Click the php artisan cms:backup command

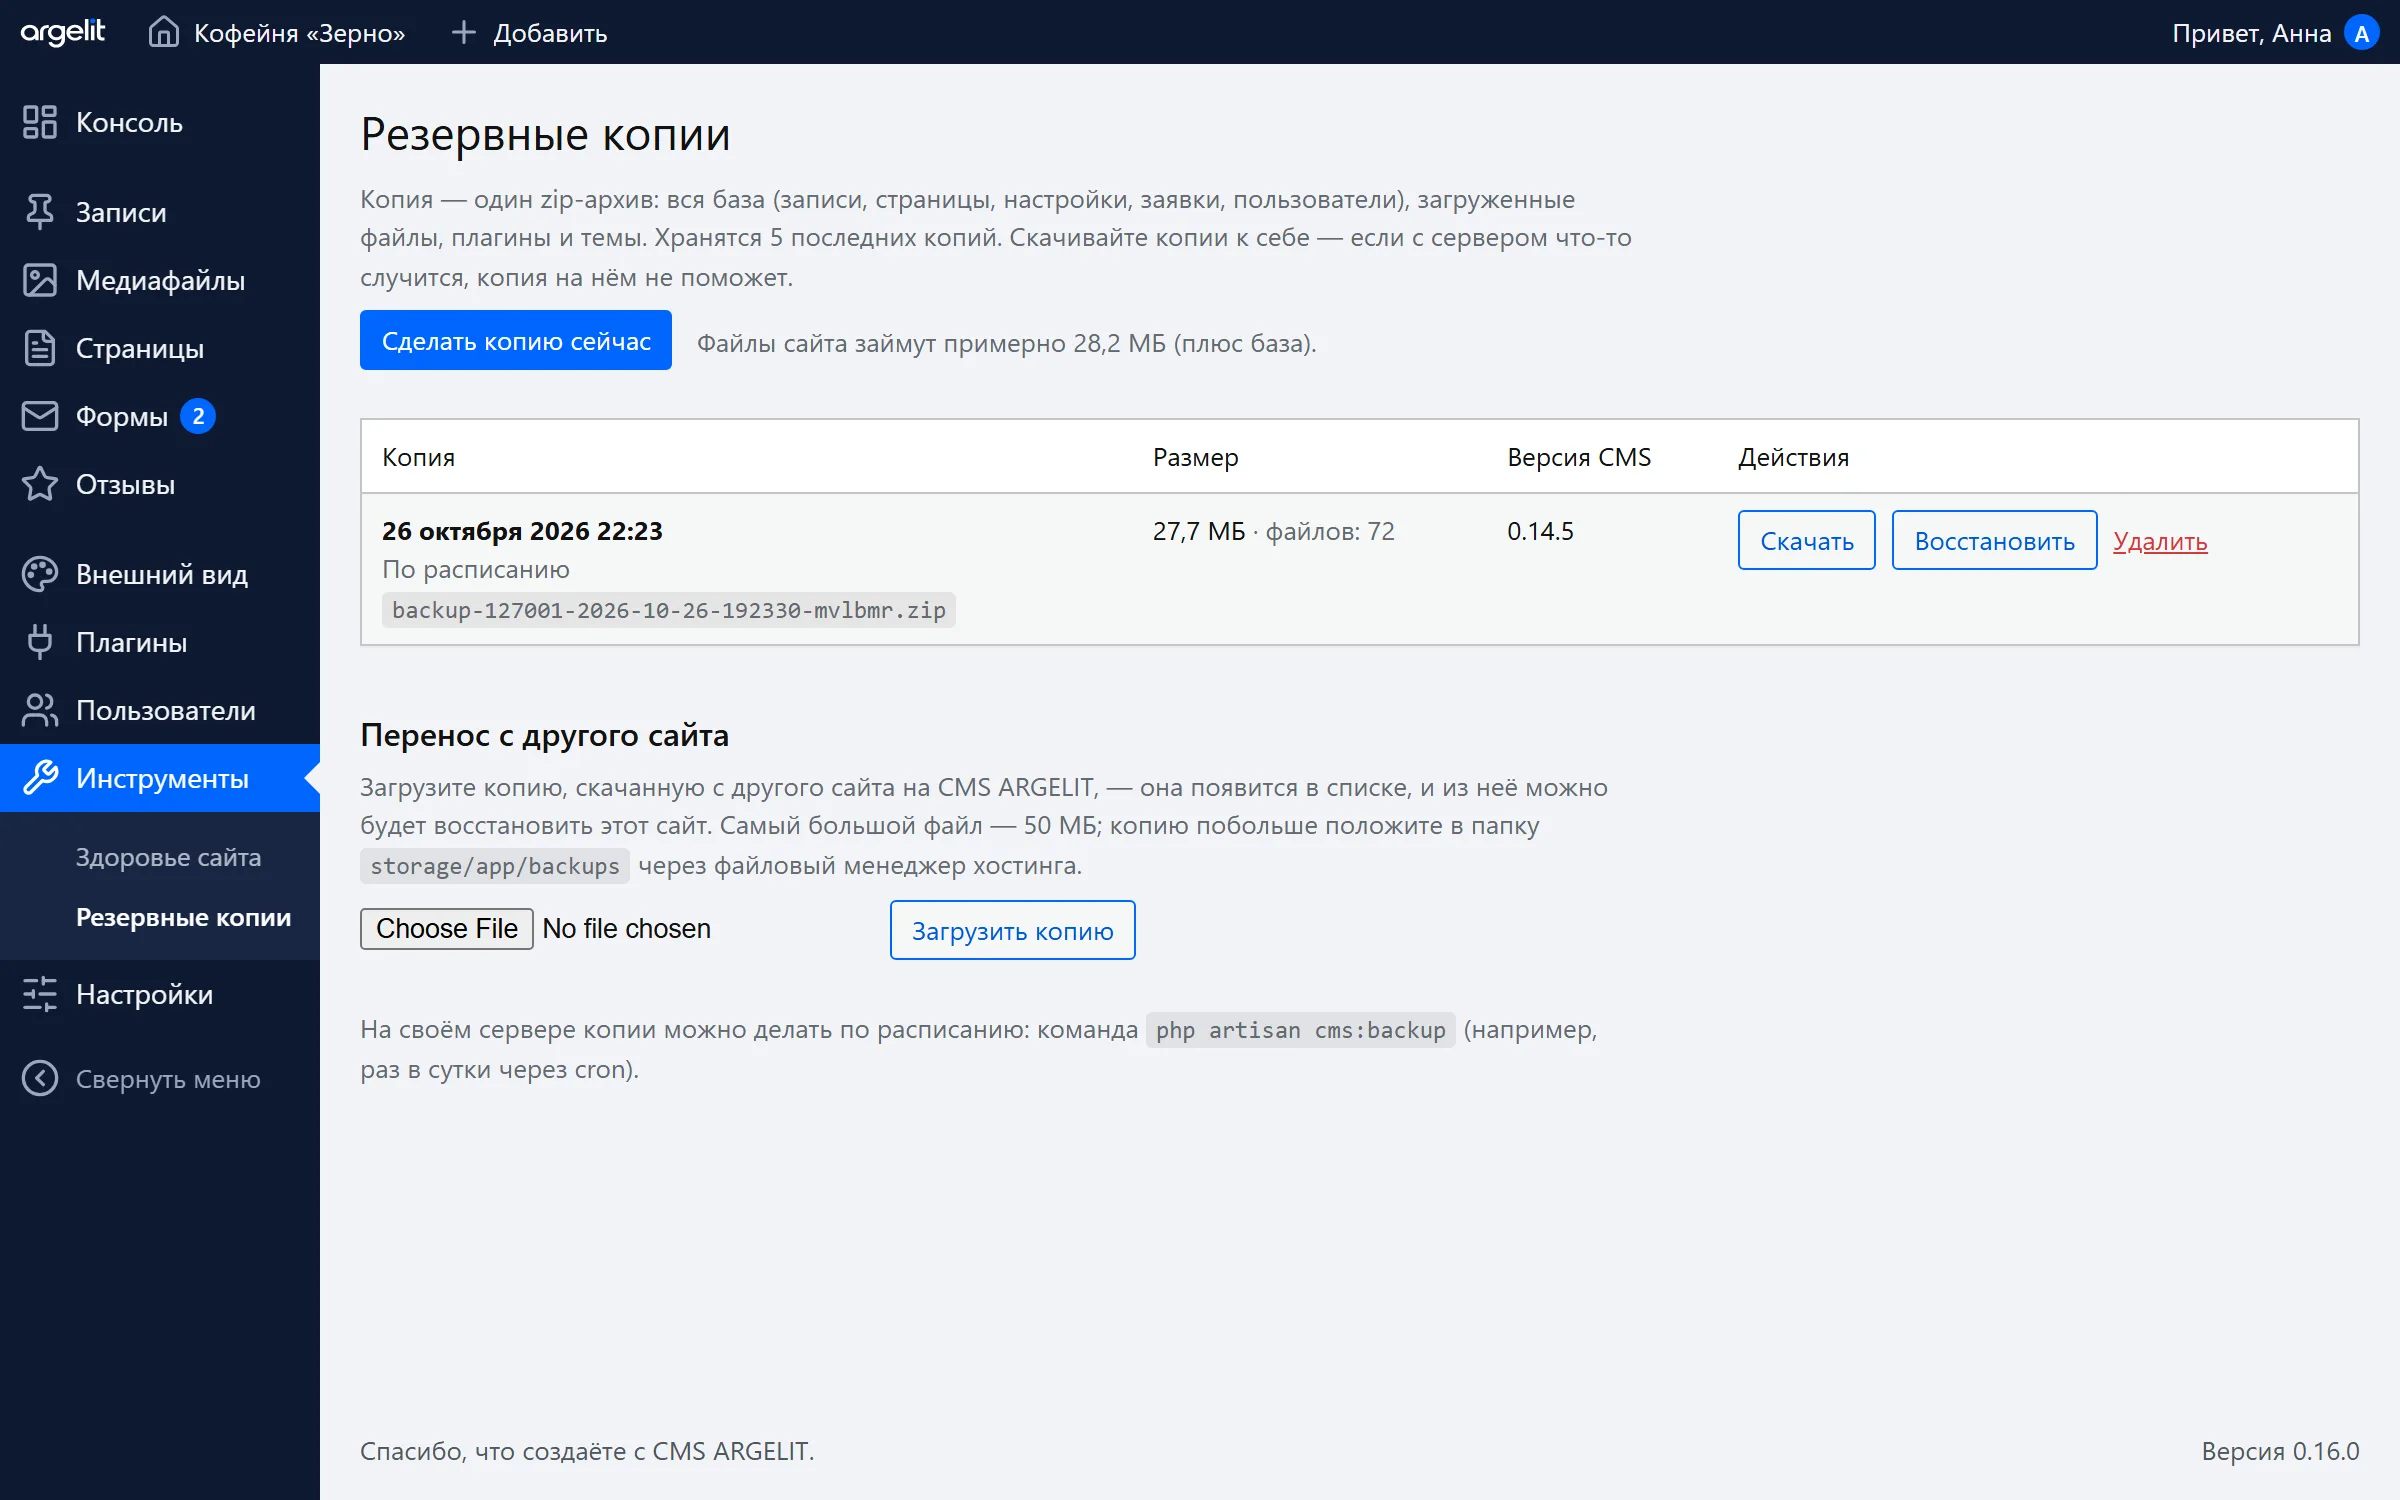(x=1300, y=1030)
